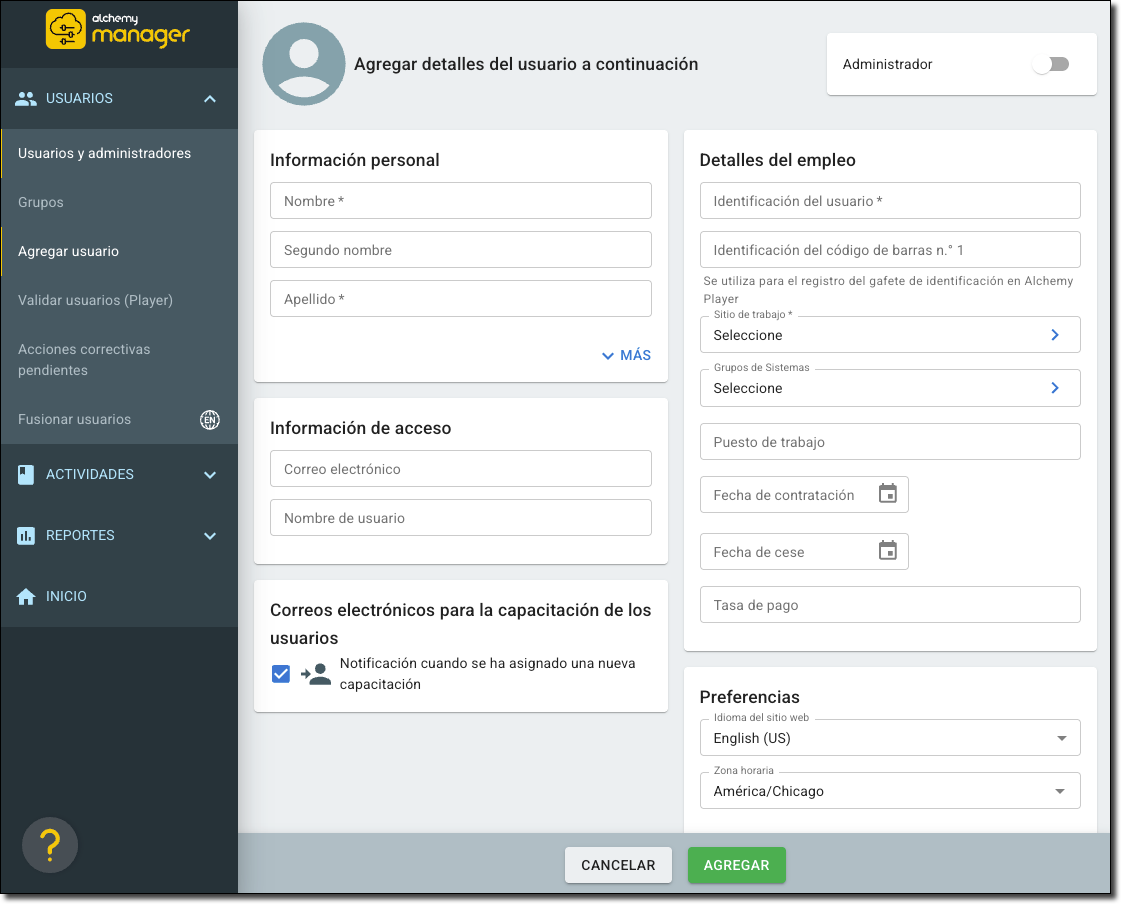1121x904 pixels.
Task: Focus the Identificación del usuario field
Action: [890, 201]
